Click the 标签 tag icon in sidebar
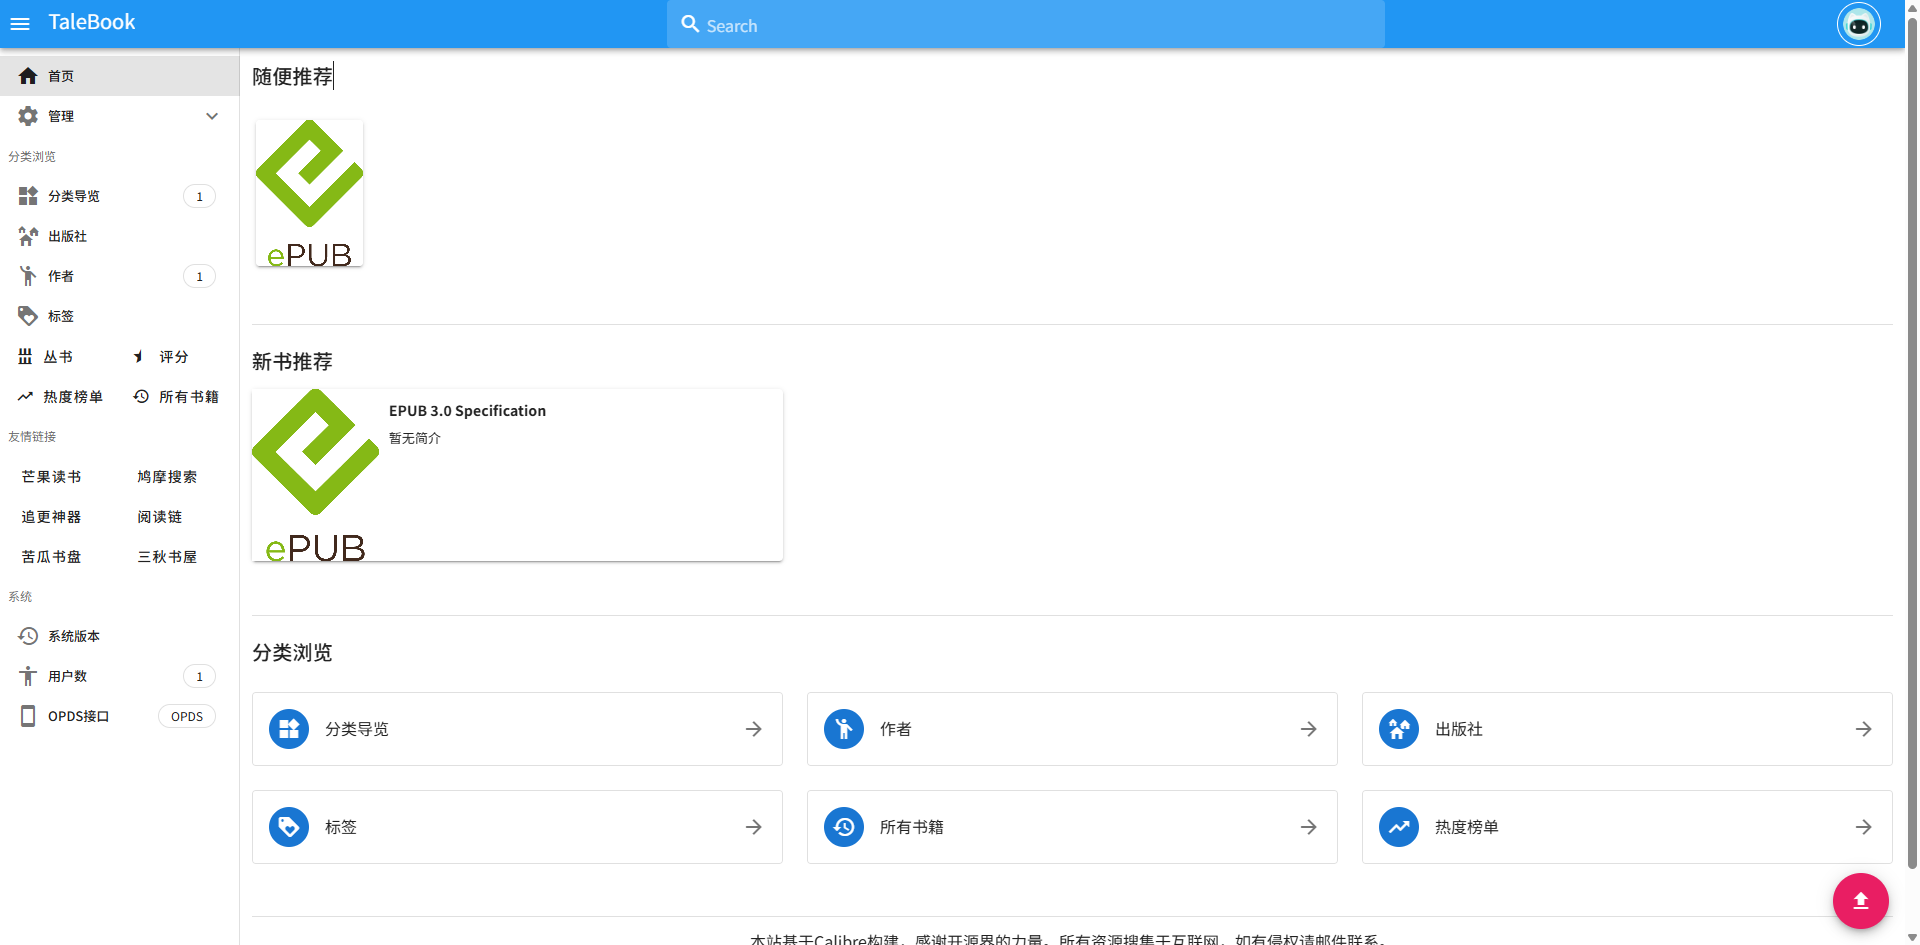Screen dimensions: 1920x945 click(x=28, y=316)
